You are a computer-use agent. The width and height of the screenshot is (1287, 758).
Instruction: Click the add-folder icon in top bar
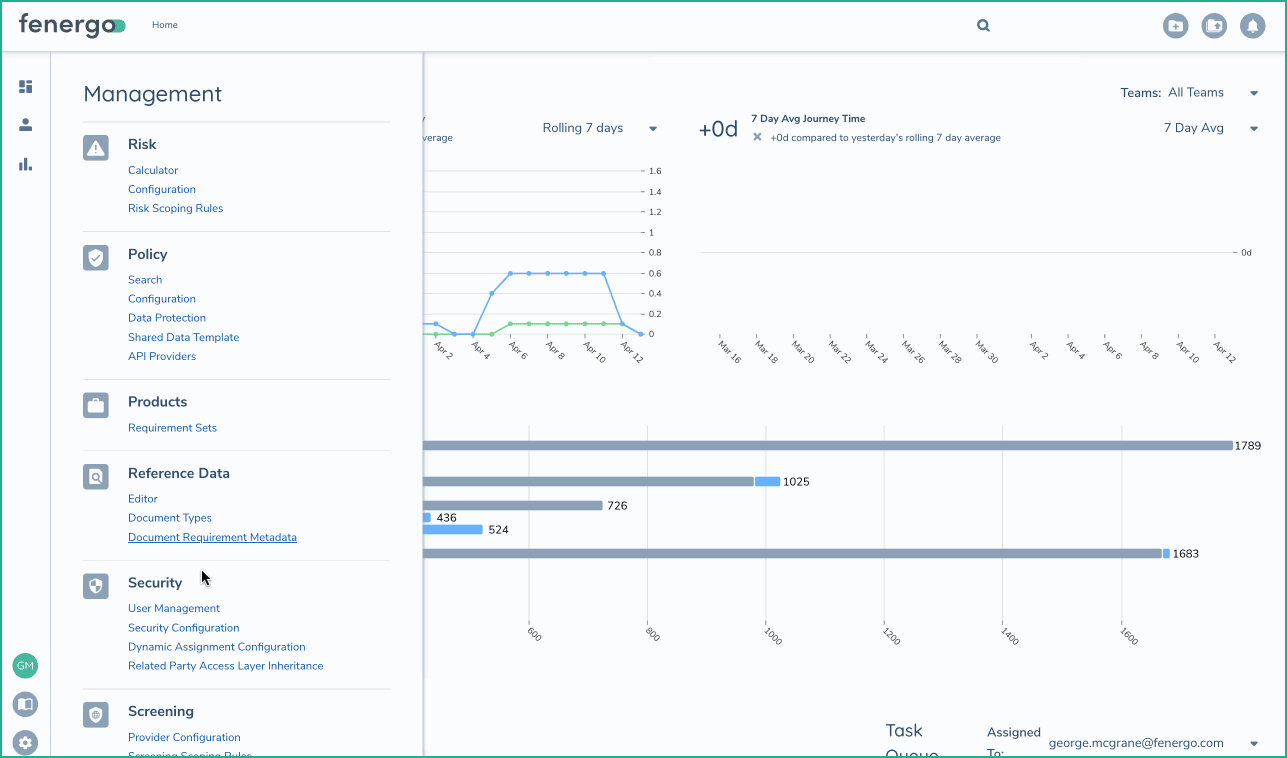point(1176,26)
